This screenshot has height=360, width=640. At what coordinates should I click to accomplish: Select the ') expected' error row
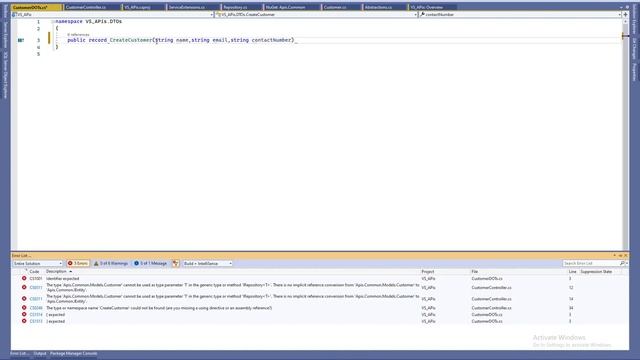pos(320,321)
